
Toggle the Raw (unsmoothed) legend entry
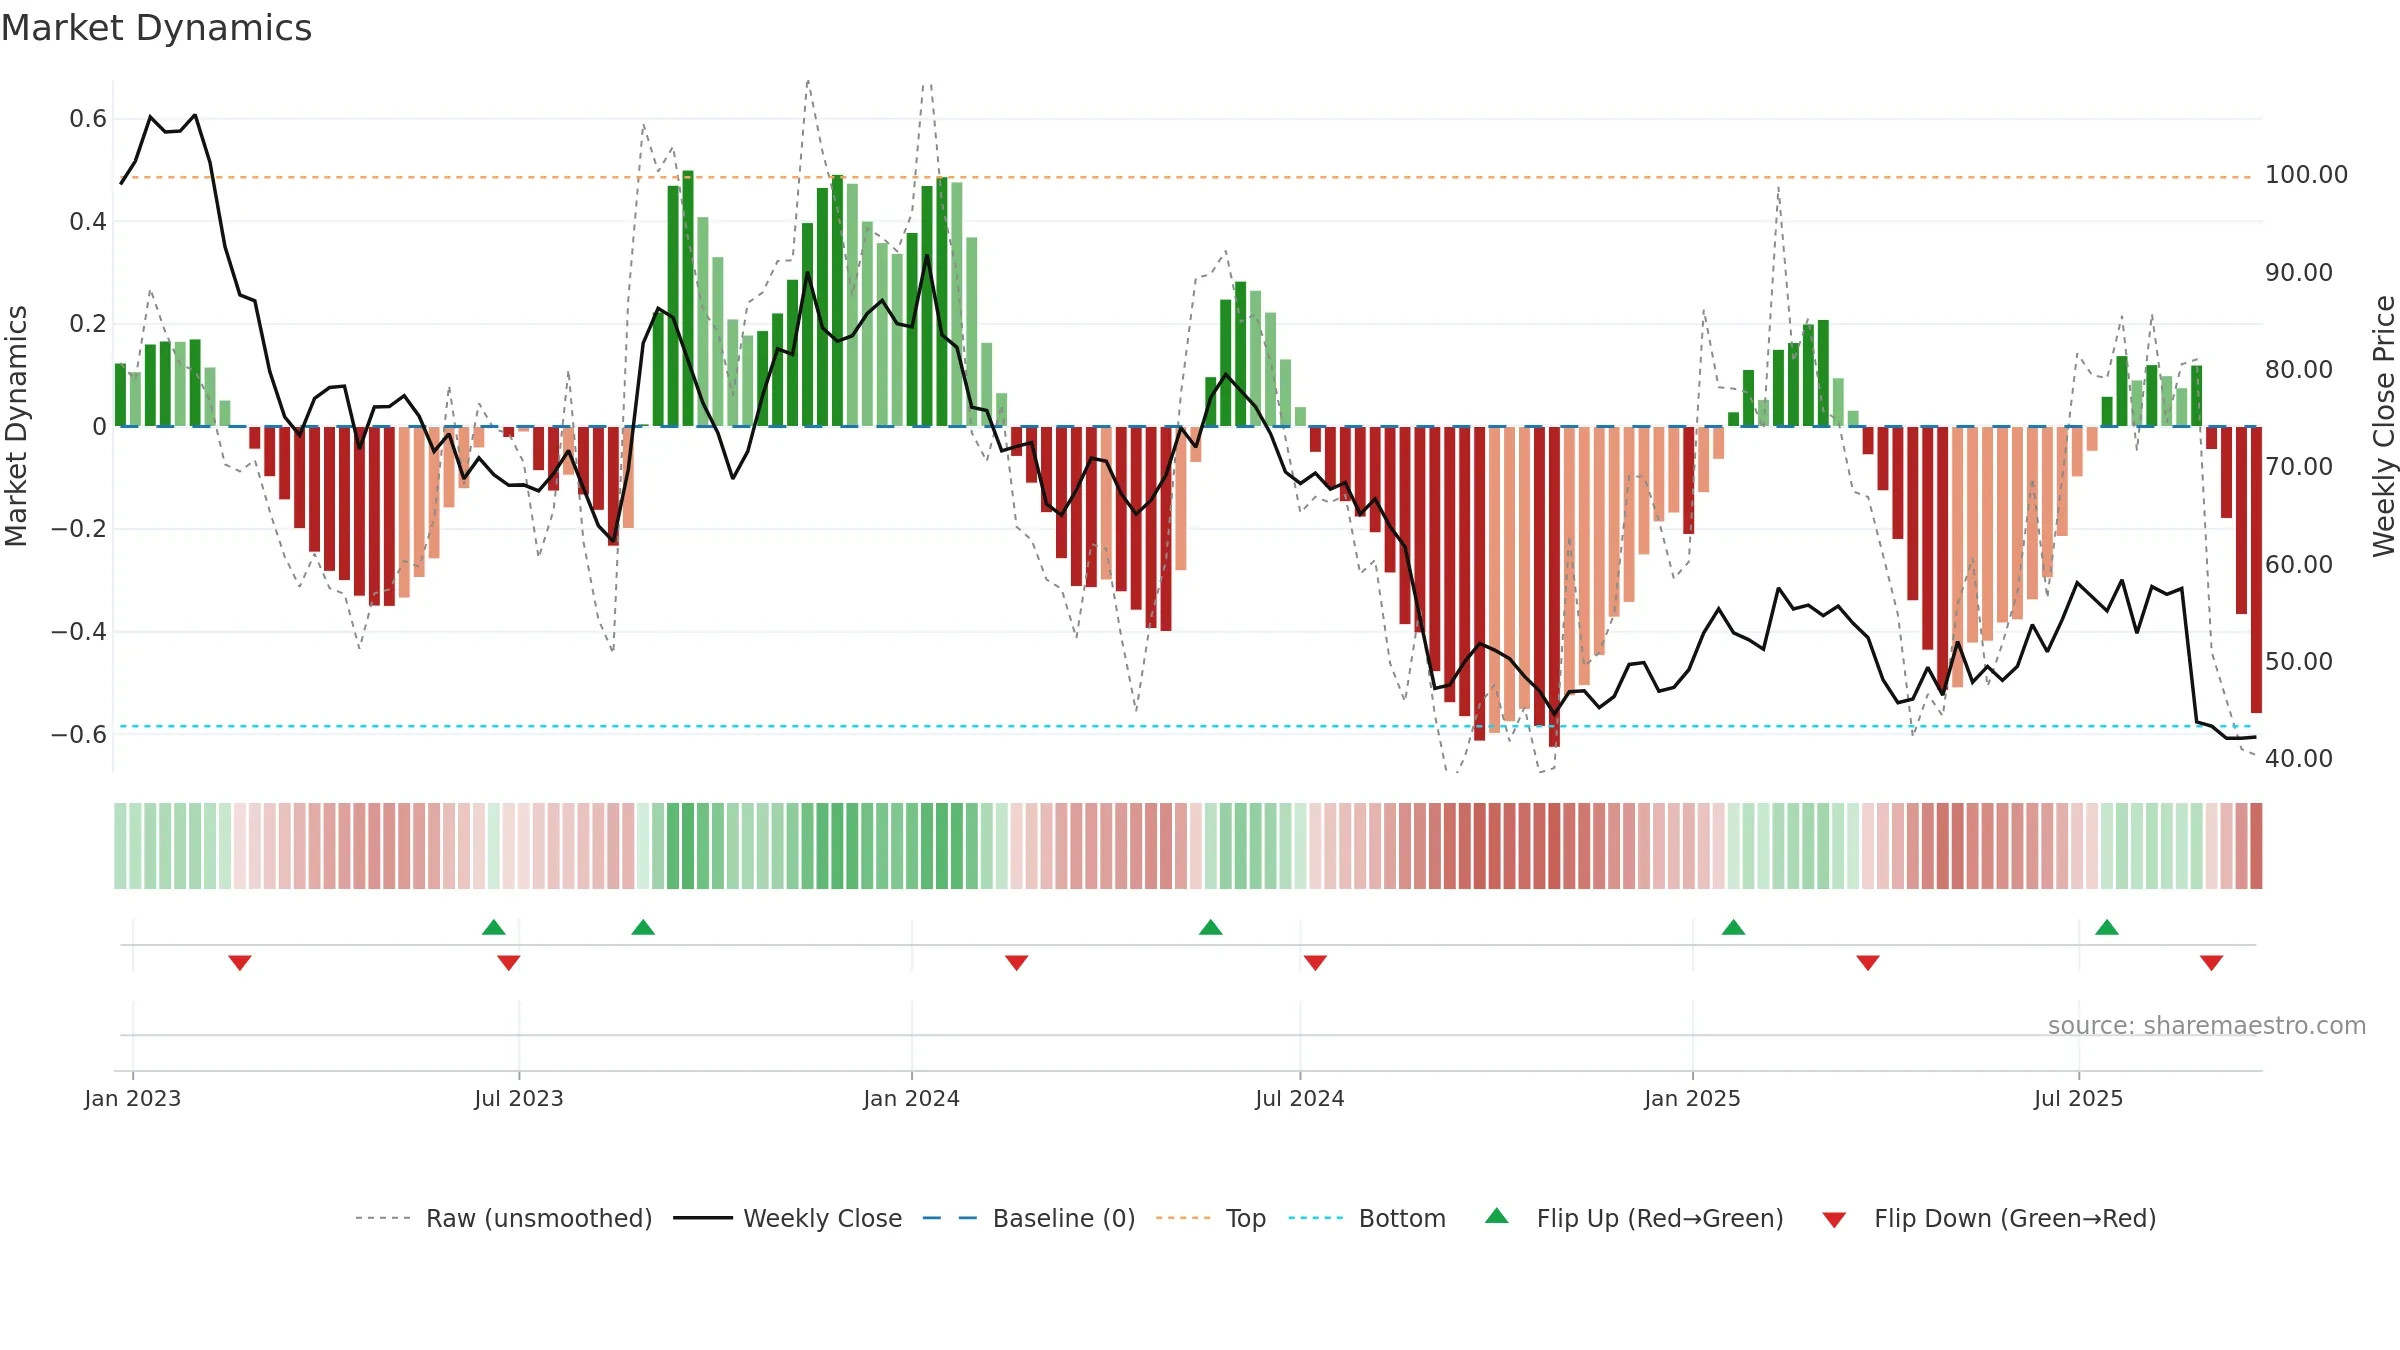pyautogui.click(x=504, y=1218)
